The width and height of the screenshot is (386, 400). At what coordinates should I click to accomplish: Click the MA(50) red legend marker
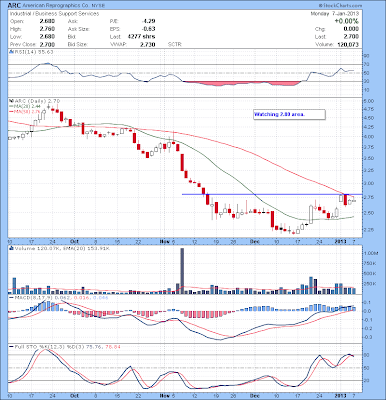coord(11,110)
